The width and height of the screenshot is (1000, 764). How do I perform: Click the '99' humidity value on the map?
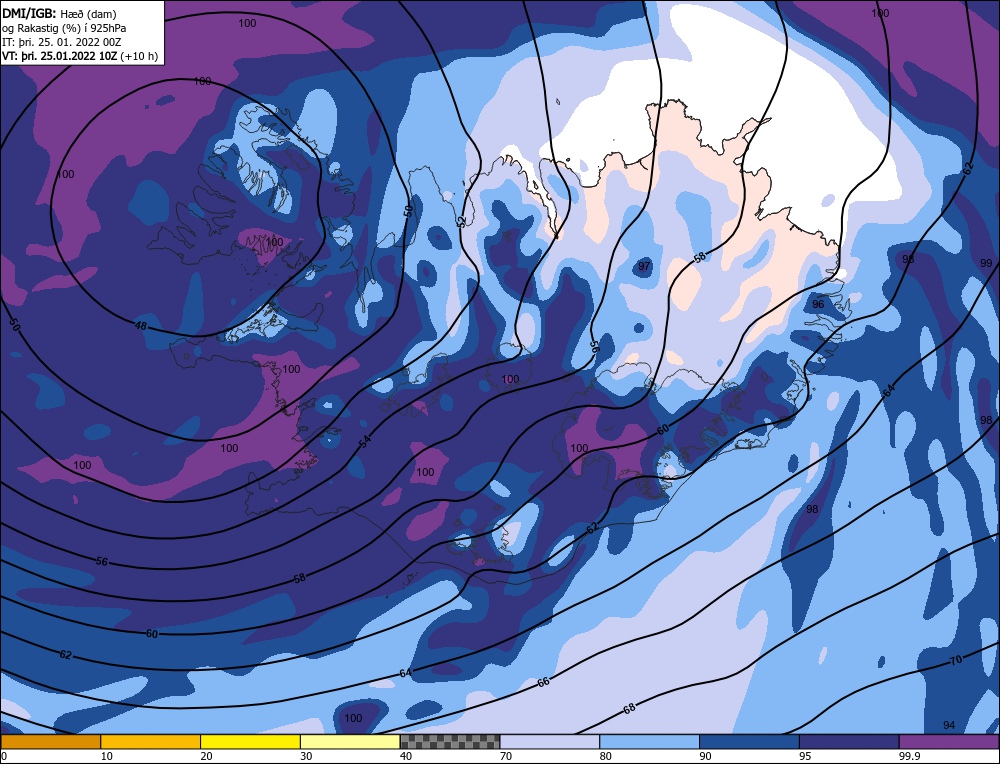tap(986, 263)
